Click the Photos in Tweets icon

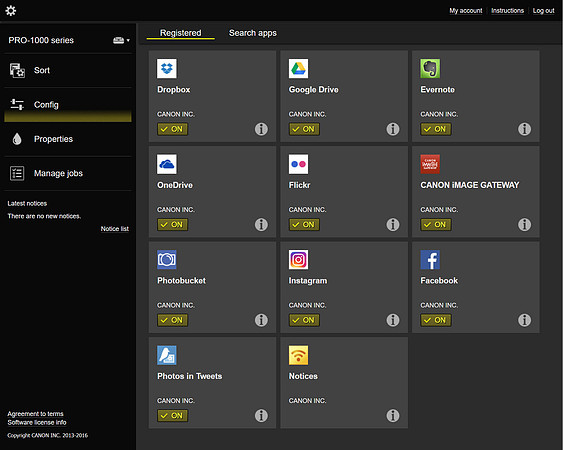tap(167, 355)
